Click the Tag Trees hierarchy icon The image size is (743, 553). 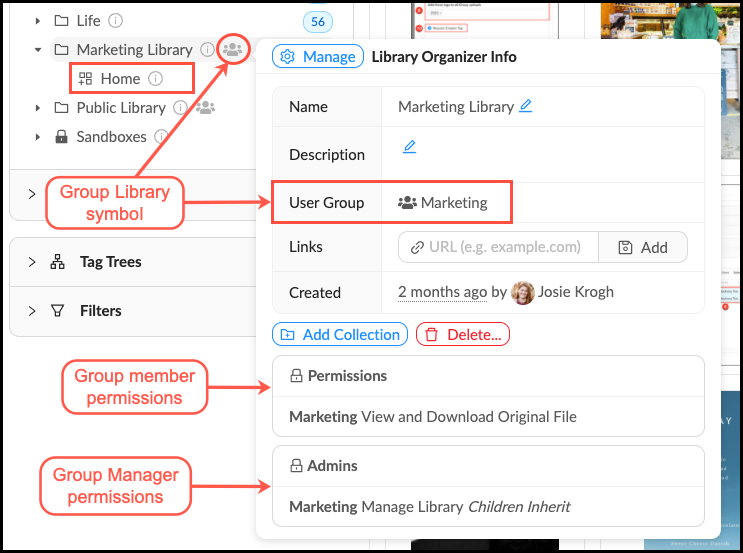[x=57, y=262]
